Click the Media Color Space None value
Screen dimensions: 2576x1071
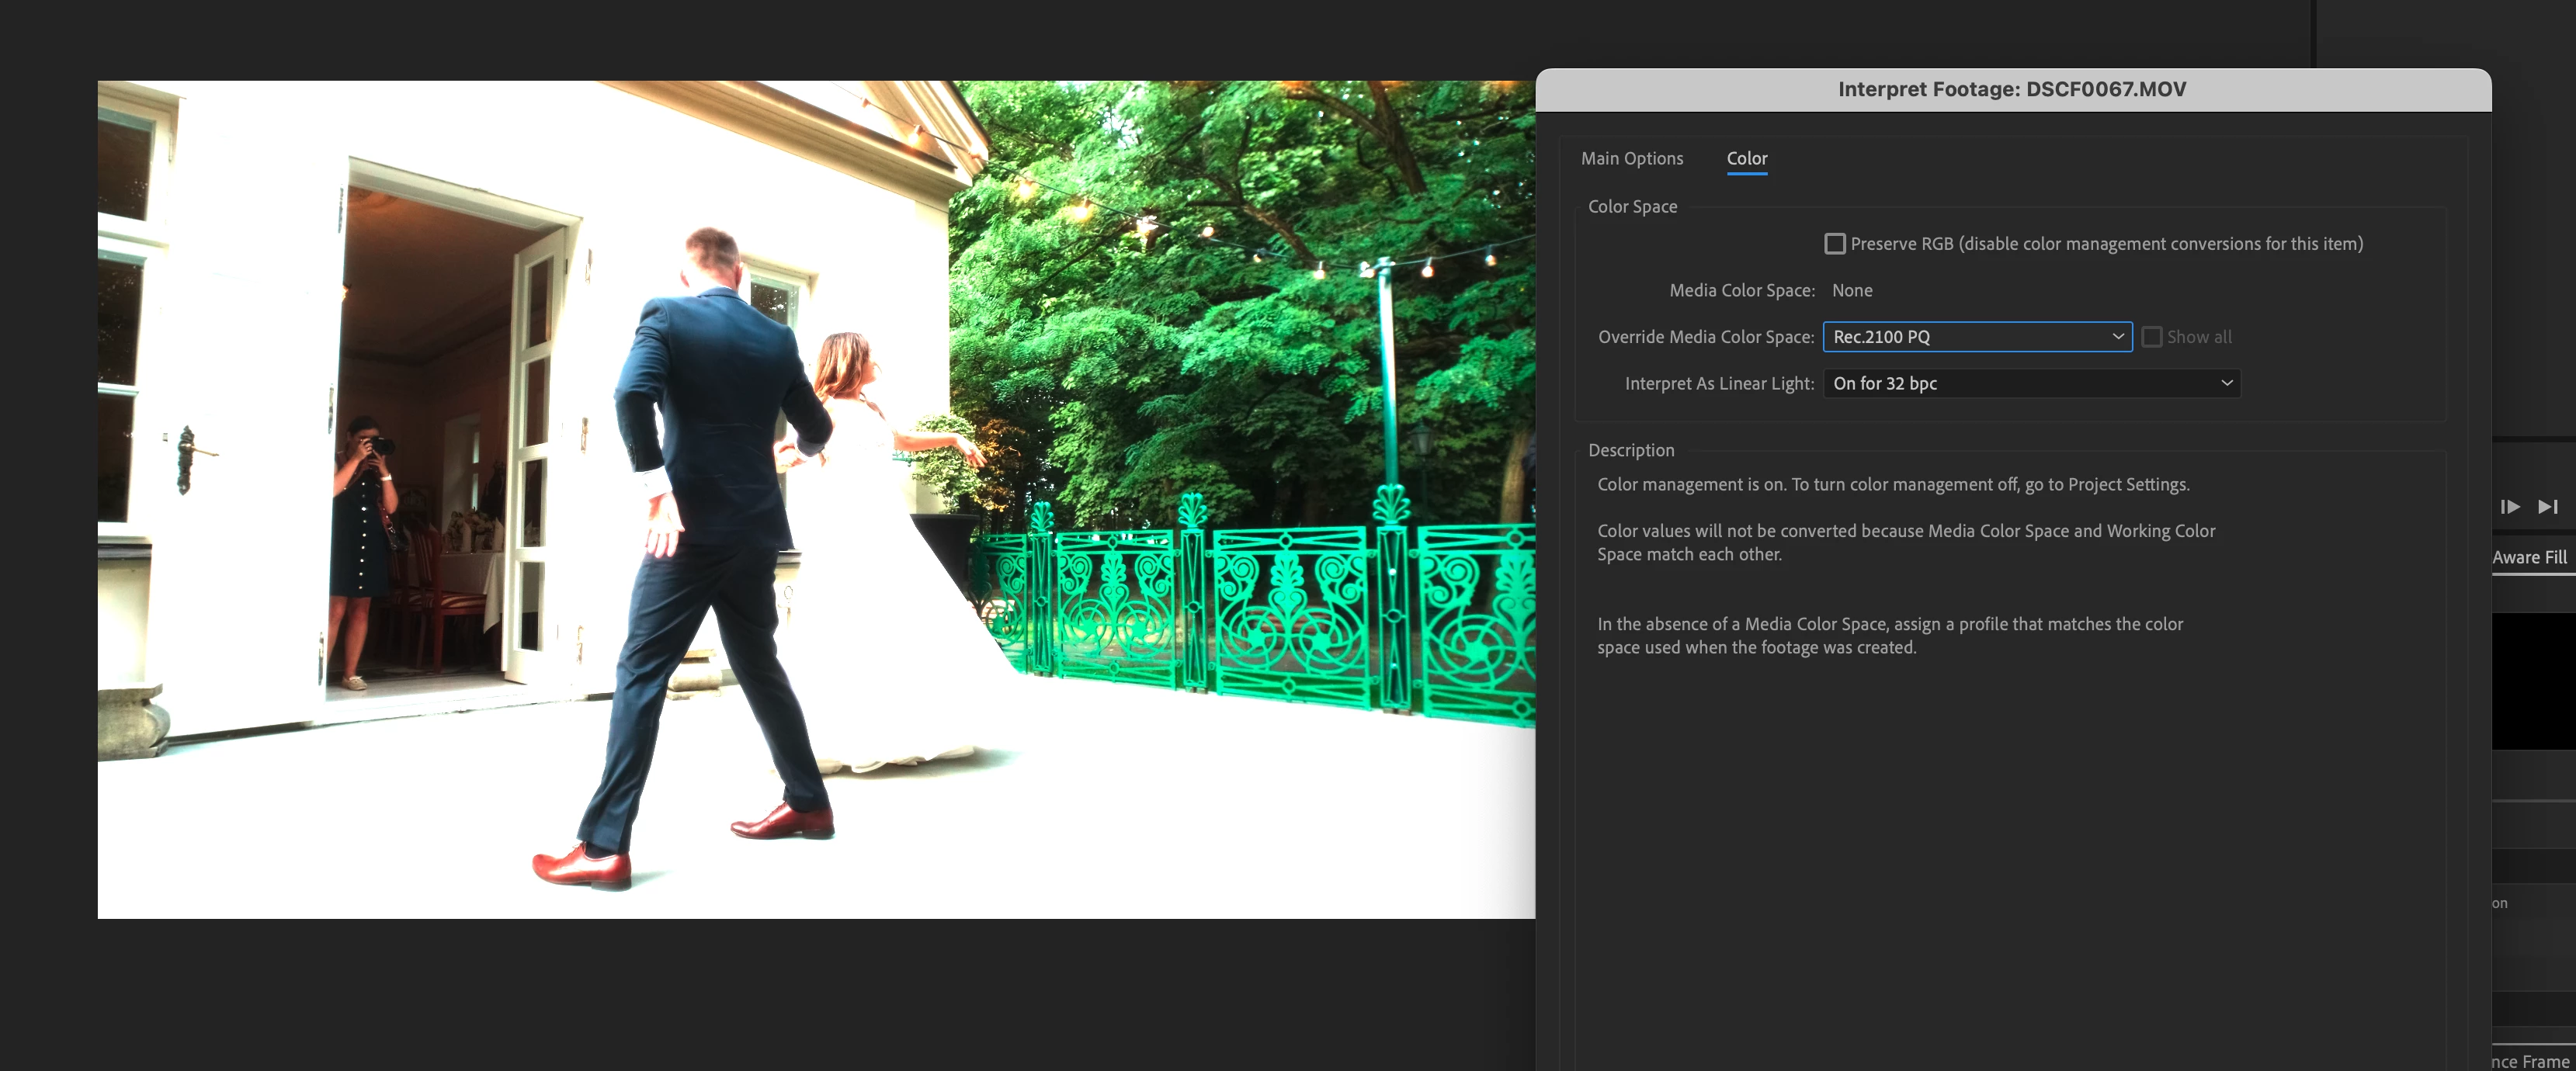[1851, 291]
